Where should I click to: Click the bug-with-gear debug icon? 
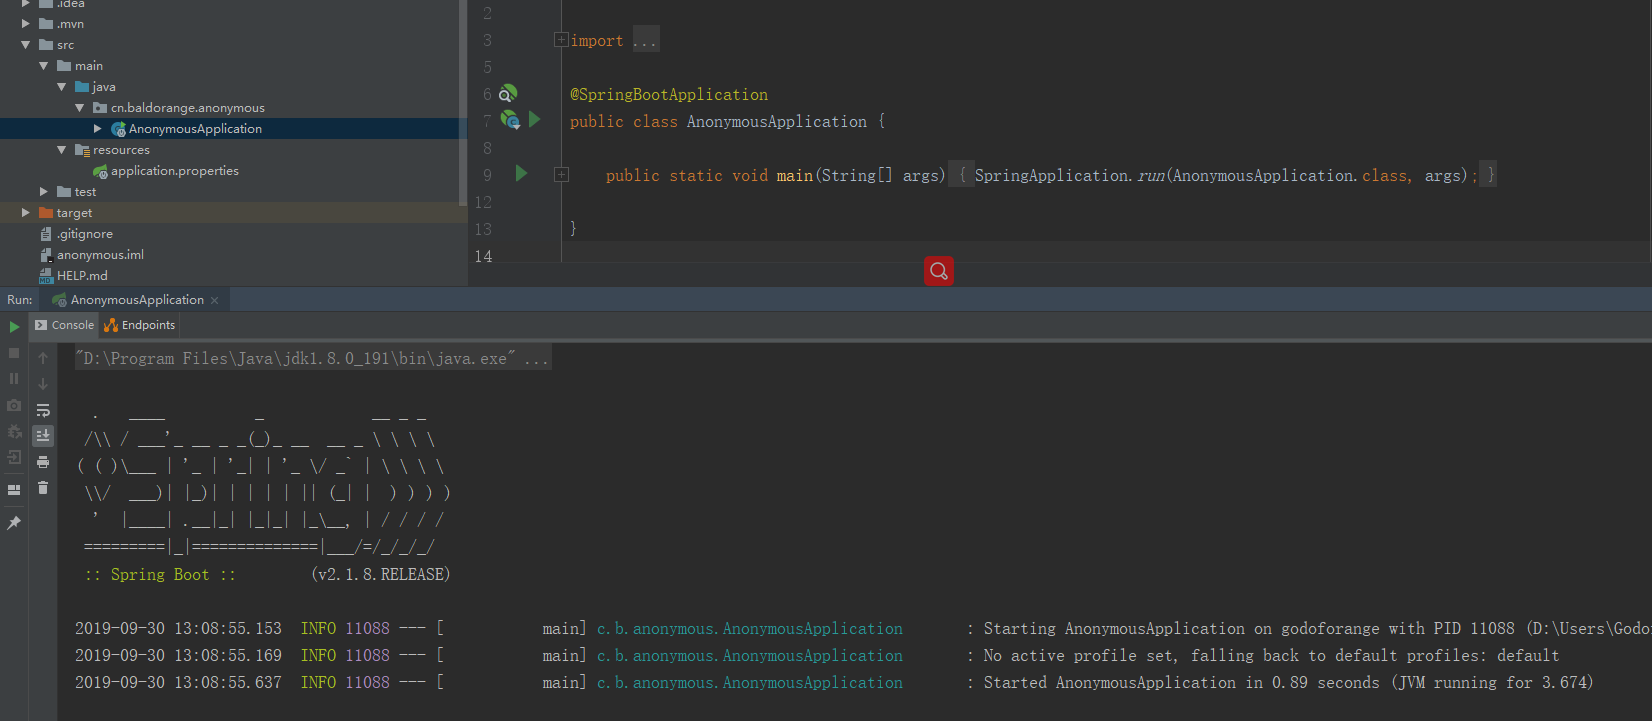tap(14, 431)
